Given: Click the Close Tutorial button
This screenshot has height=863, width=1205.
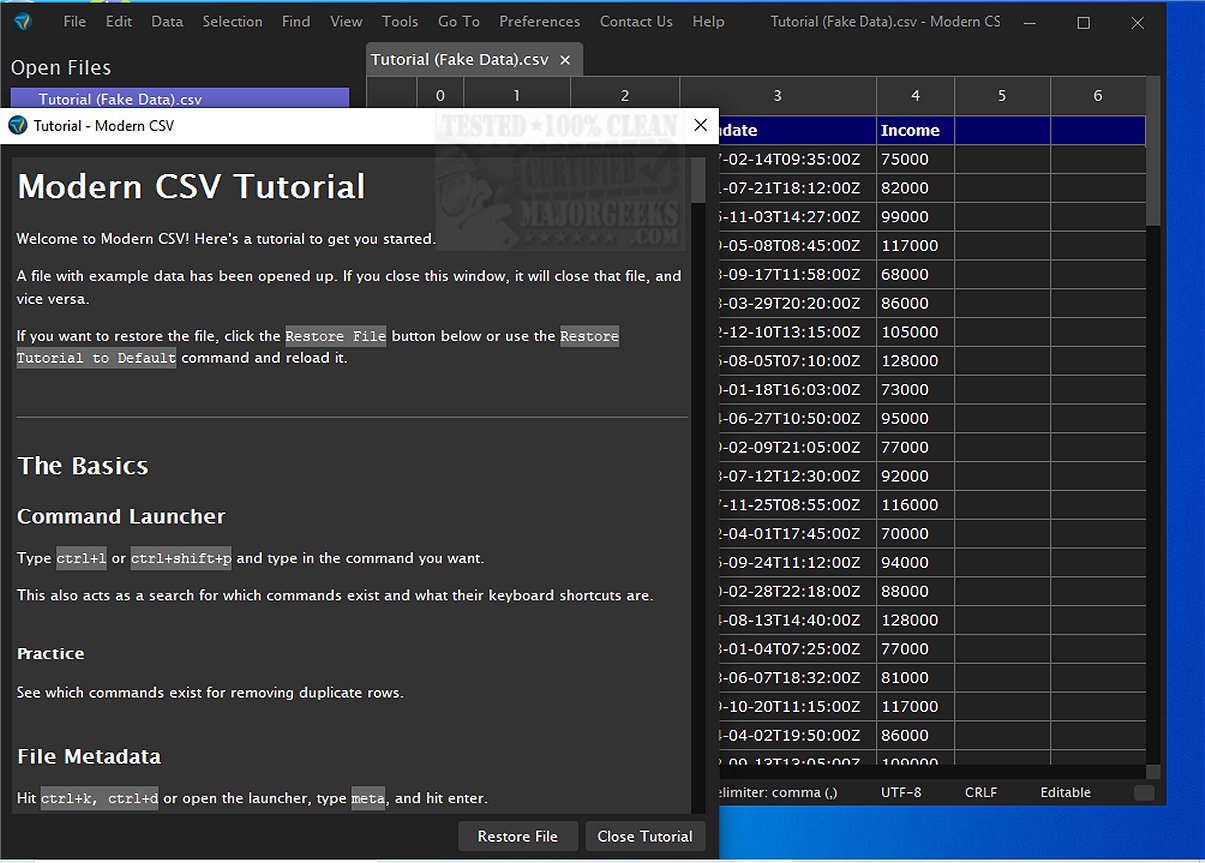Looking at the screenshot, I should click(645, 836).
